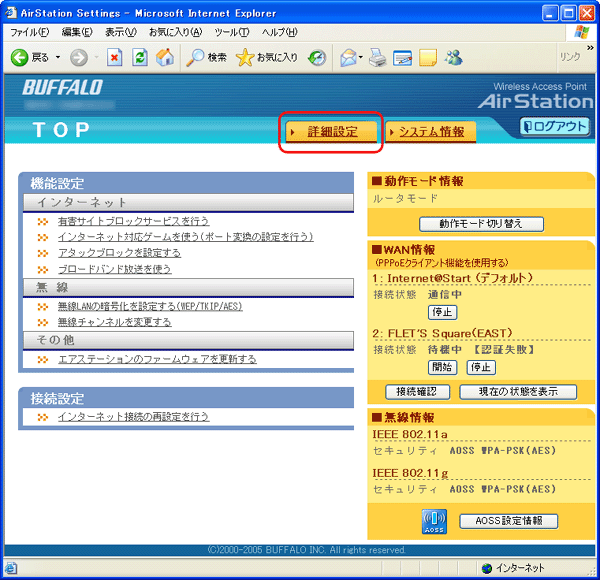
Task: Click the 接続確認 button
Action: [x=417, y=392]
